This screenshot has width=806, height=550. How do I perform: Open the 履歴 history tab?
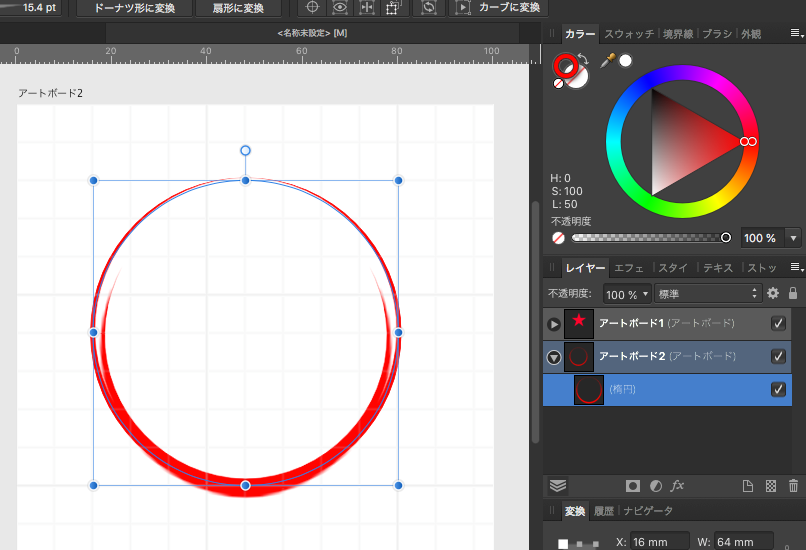[x=604, y=511]
